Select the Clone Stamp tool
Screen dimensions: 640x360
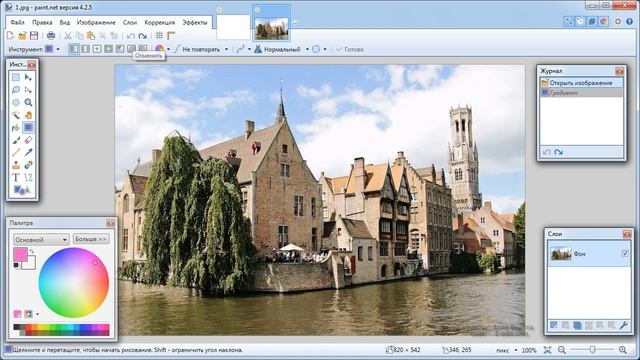point(16,165)
